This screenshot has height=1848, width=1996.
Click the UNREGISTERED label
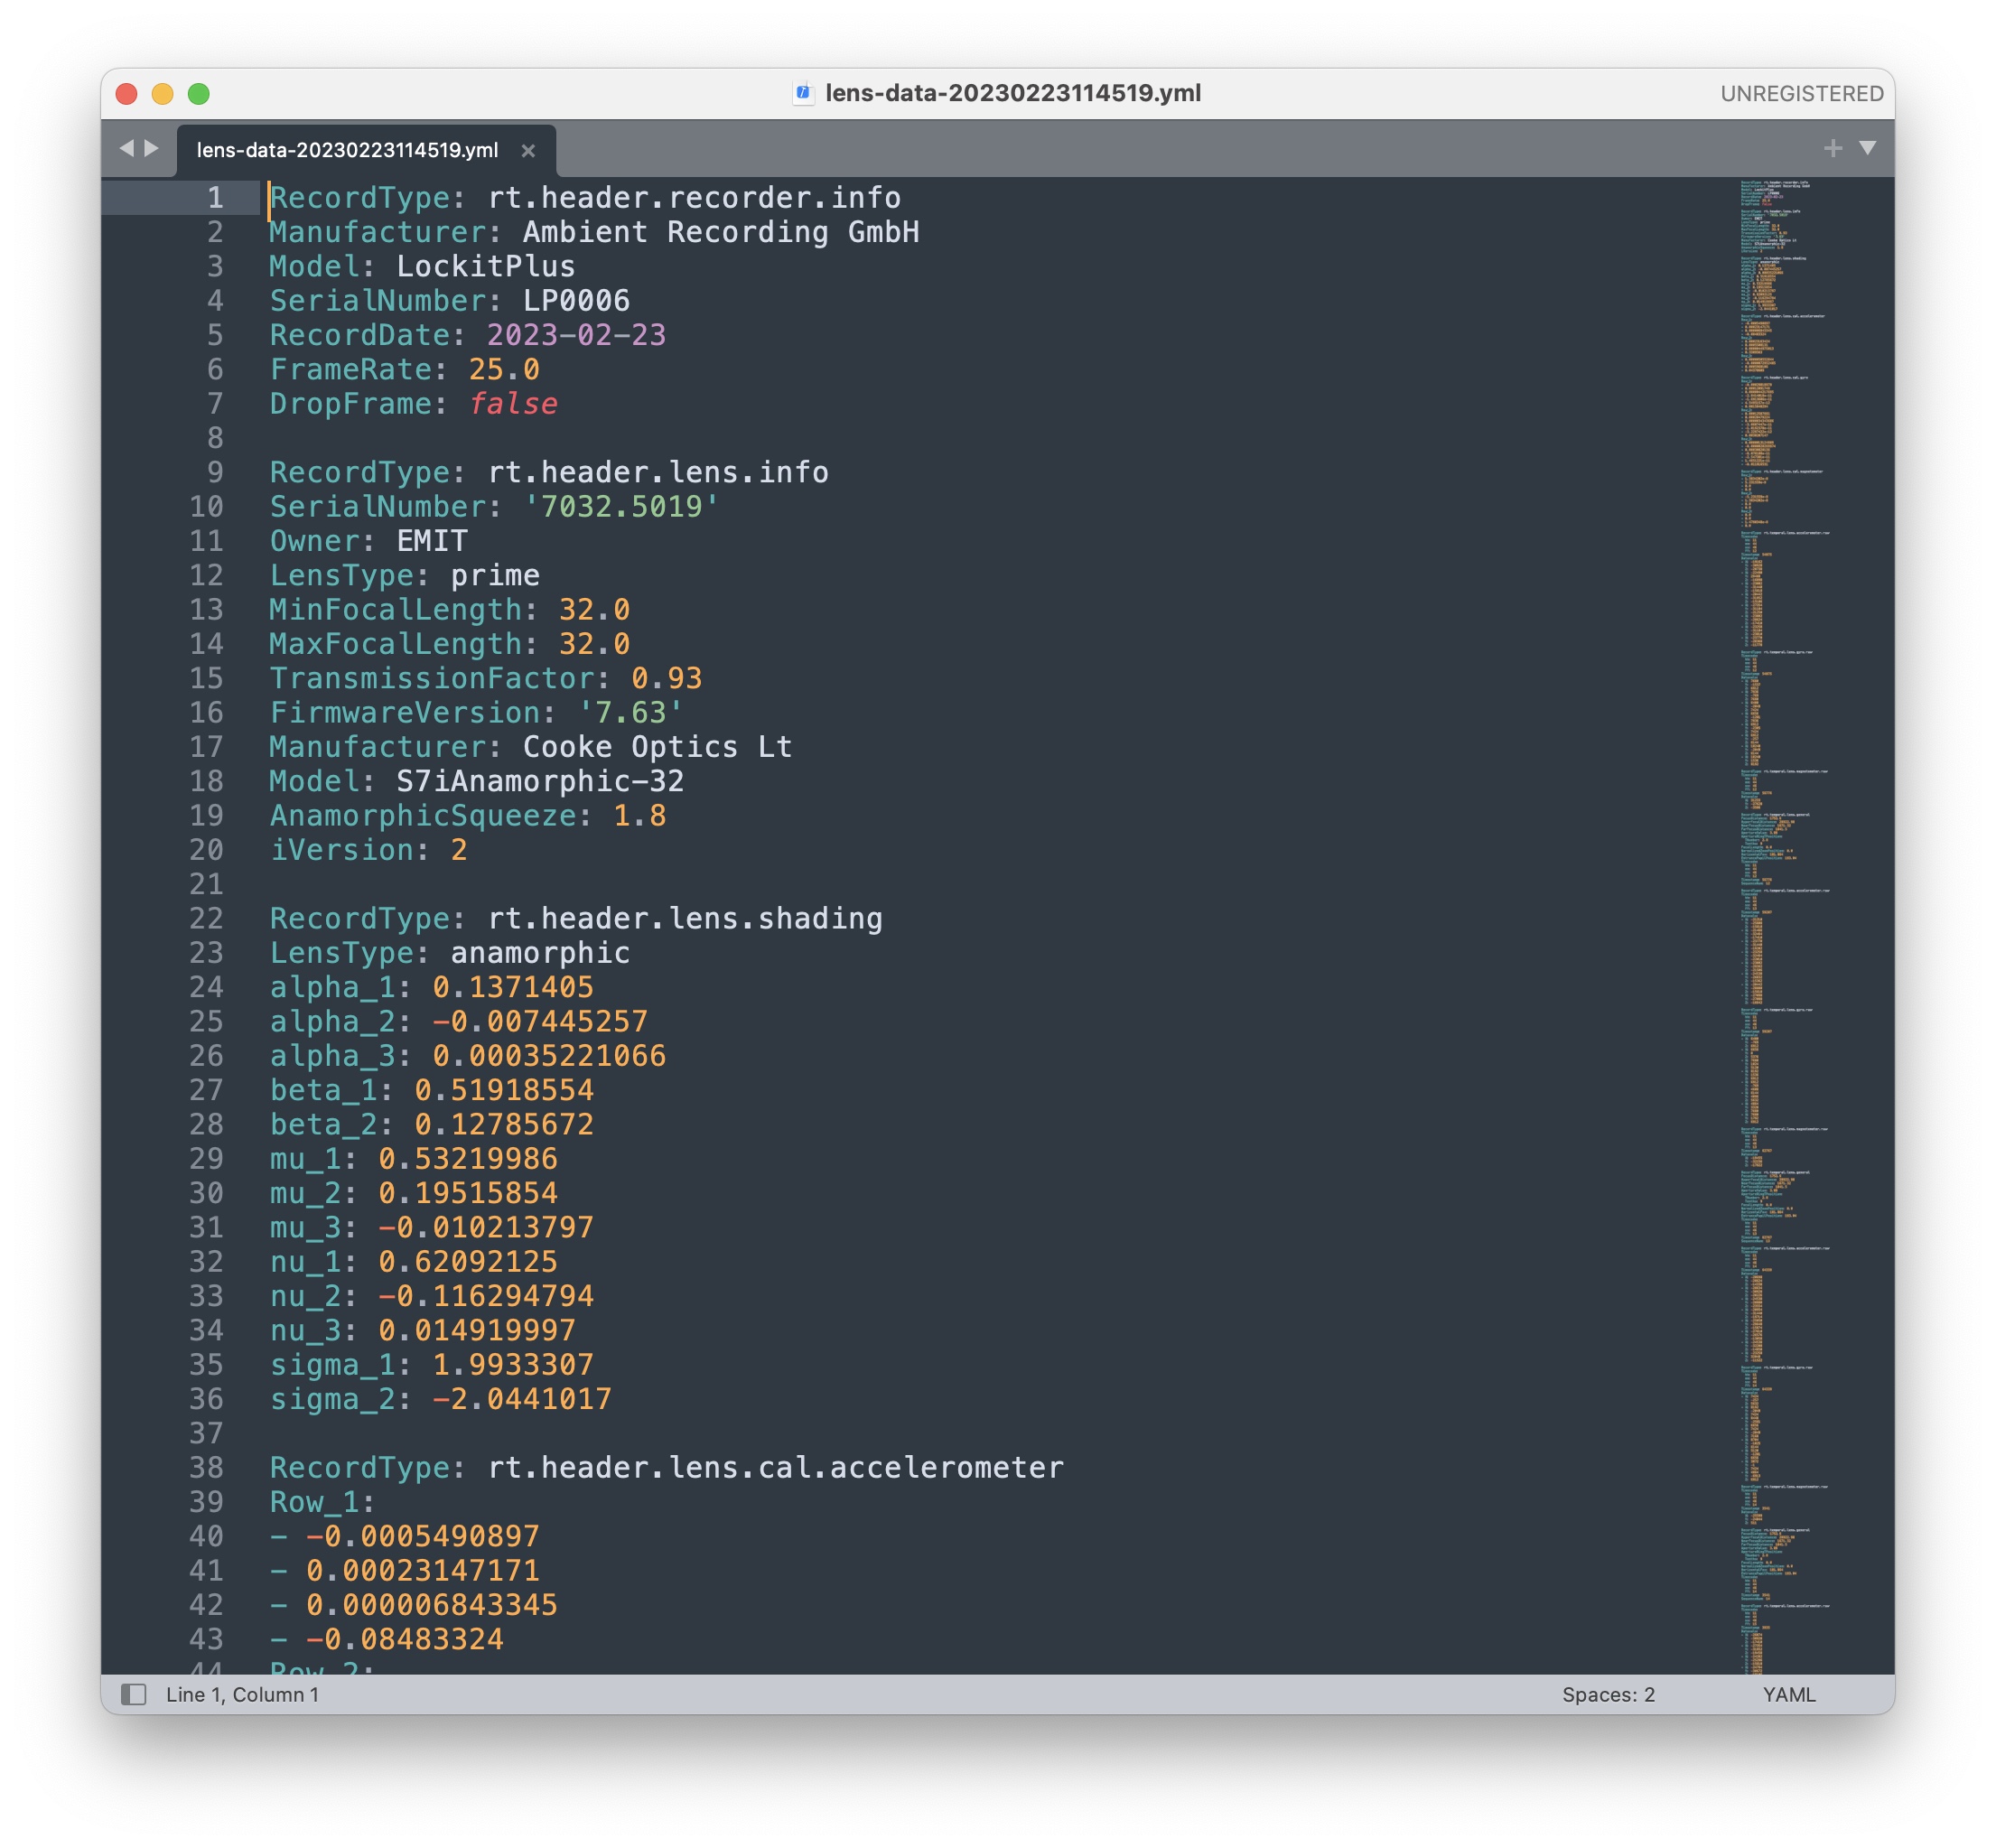coord(1801,94)
